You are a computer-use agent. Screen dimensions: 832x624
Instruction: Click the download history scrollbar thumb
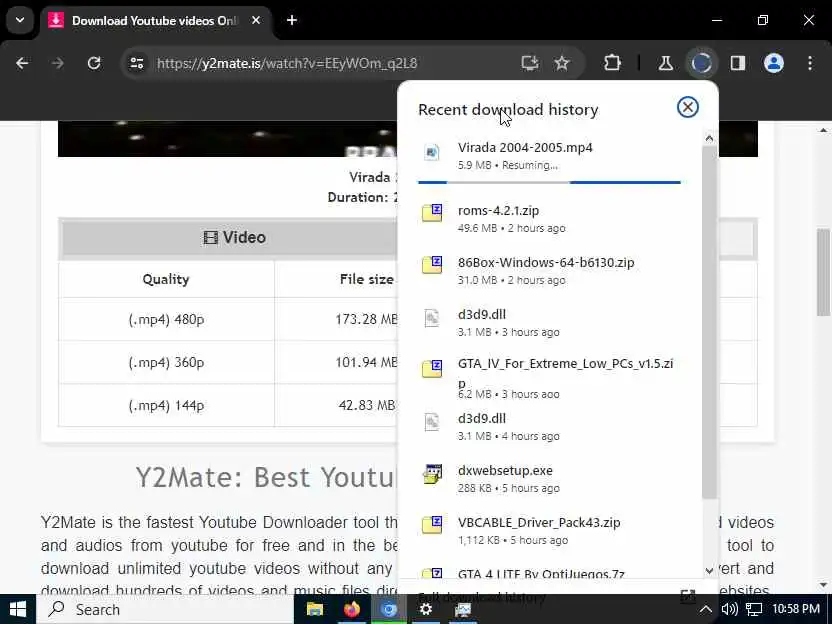tap(709, 323)
